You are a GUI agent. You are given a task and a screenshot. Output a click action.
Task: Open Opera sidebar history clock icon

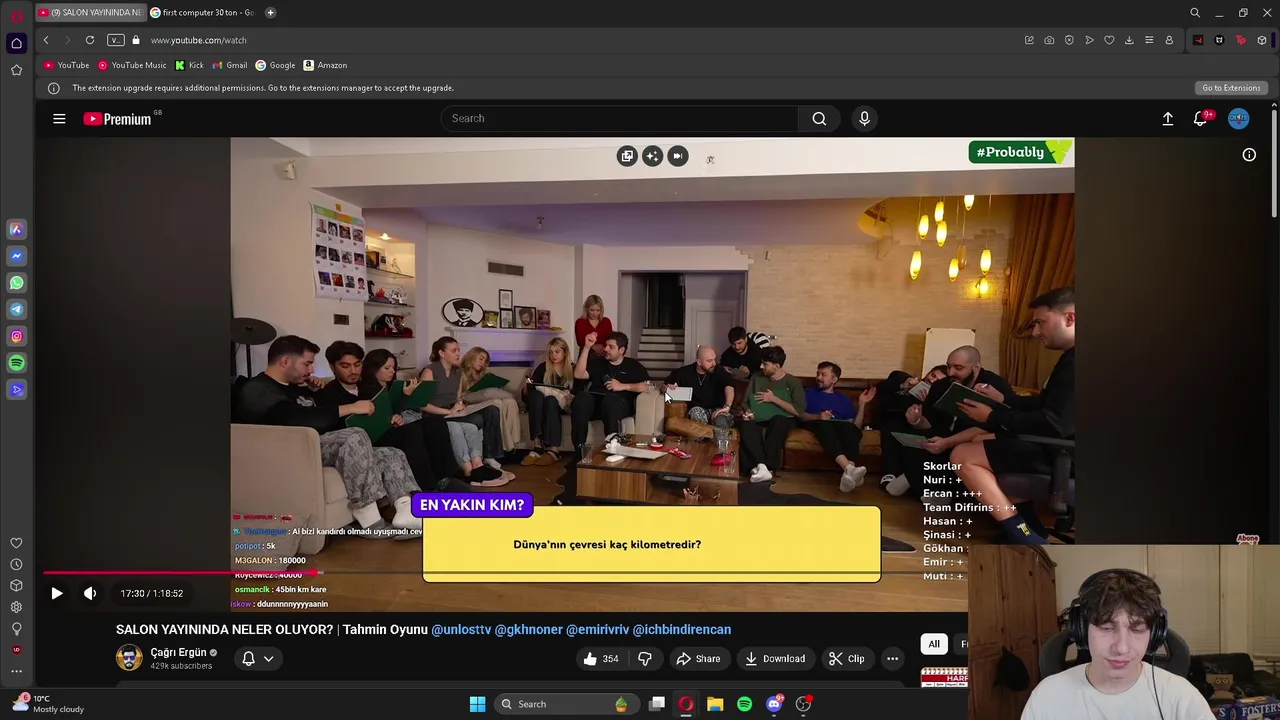[x=16, y=564]
